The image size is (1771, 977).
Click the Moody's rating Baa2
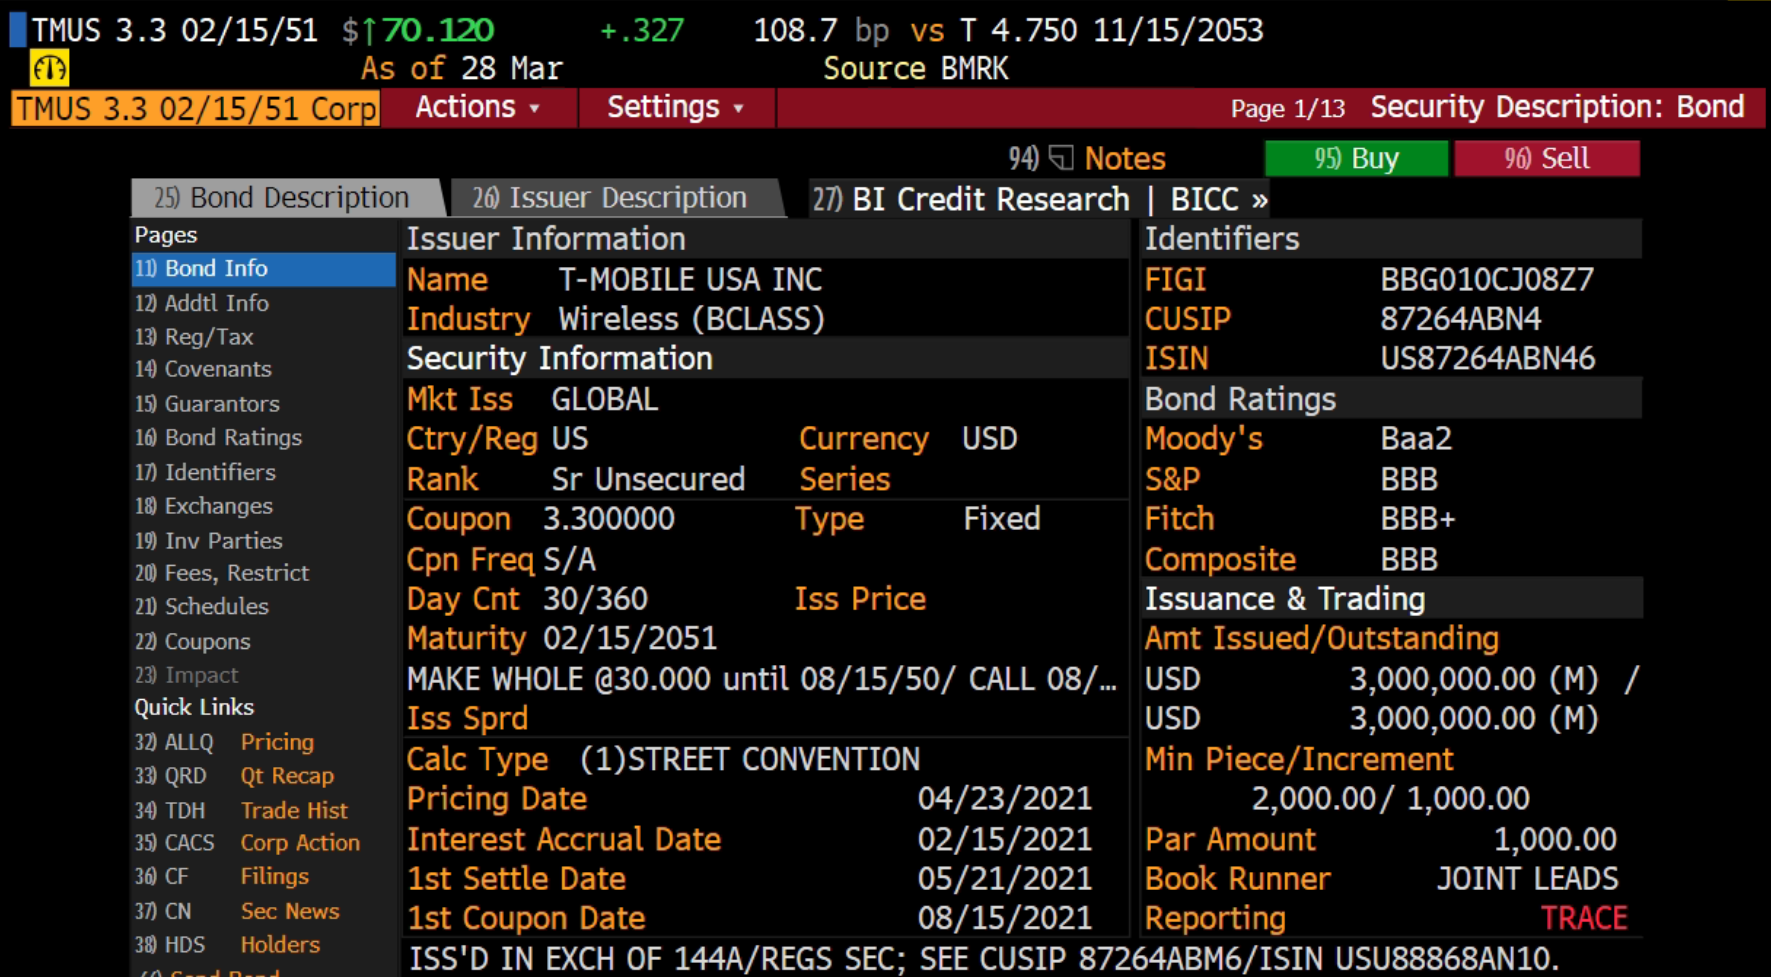coord(1416,438)
